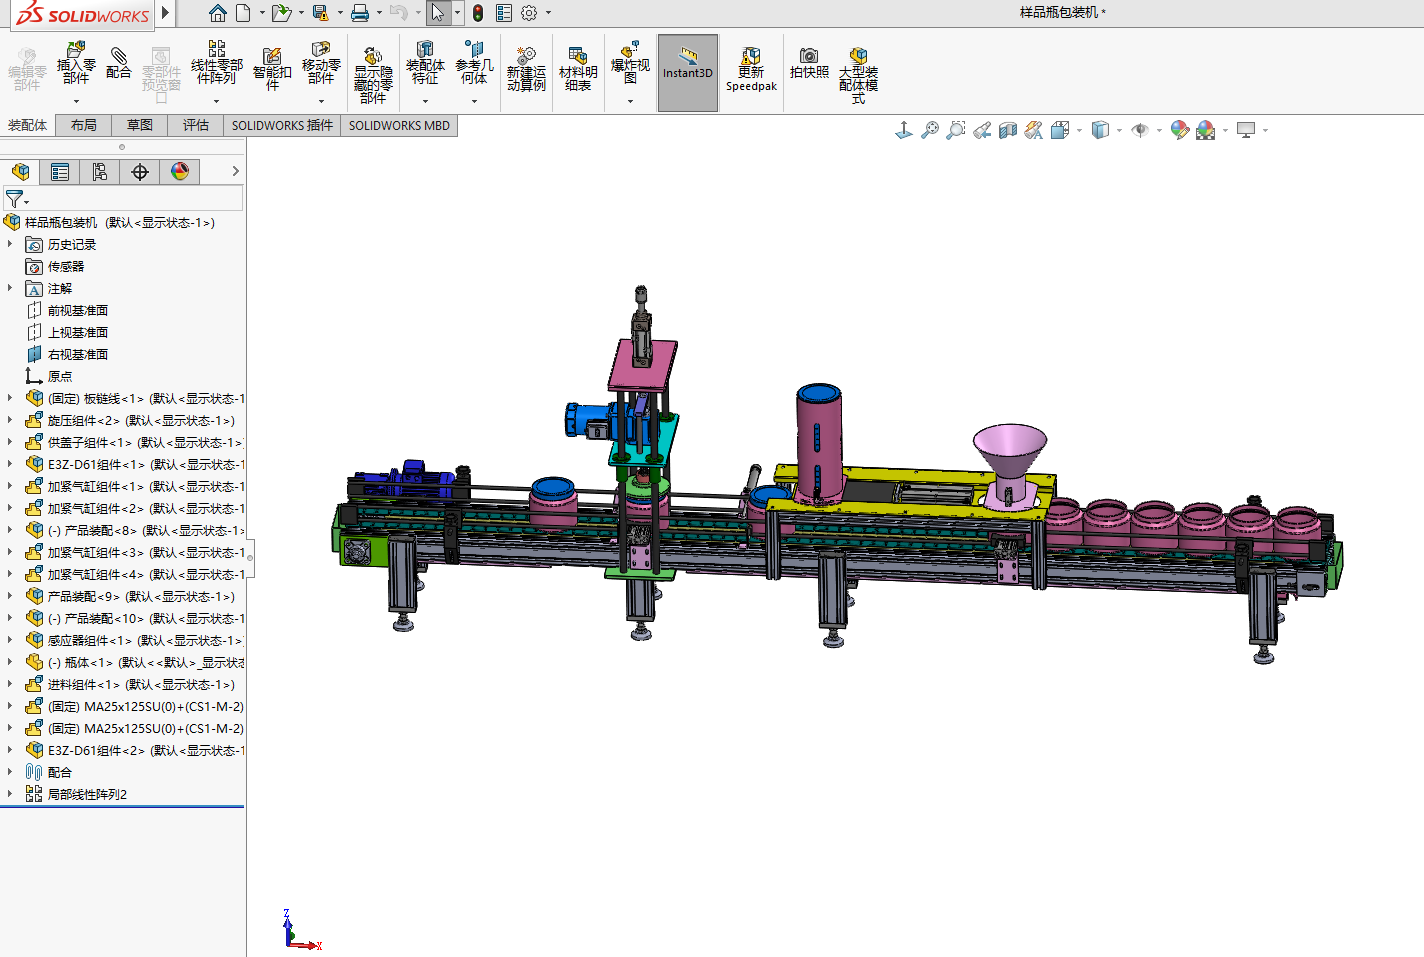Click the 配合 (Mate) tool icon
This screenshot has height=957, width=1424.
tap(119, 62)
